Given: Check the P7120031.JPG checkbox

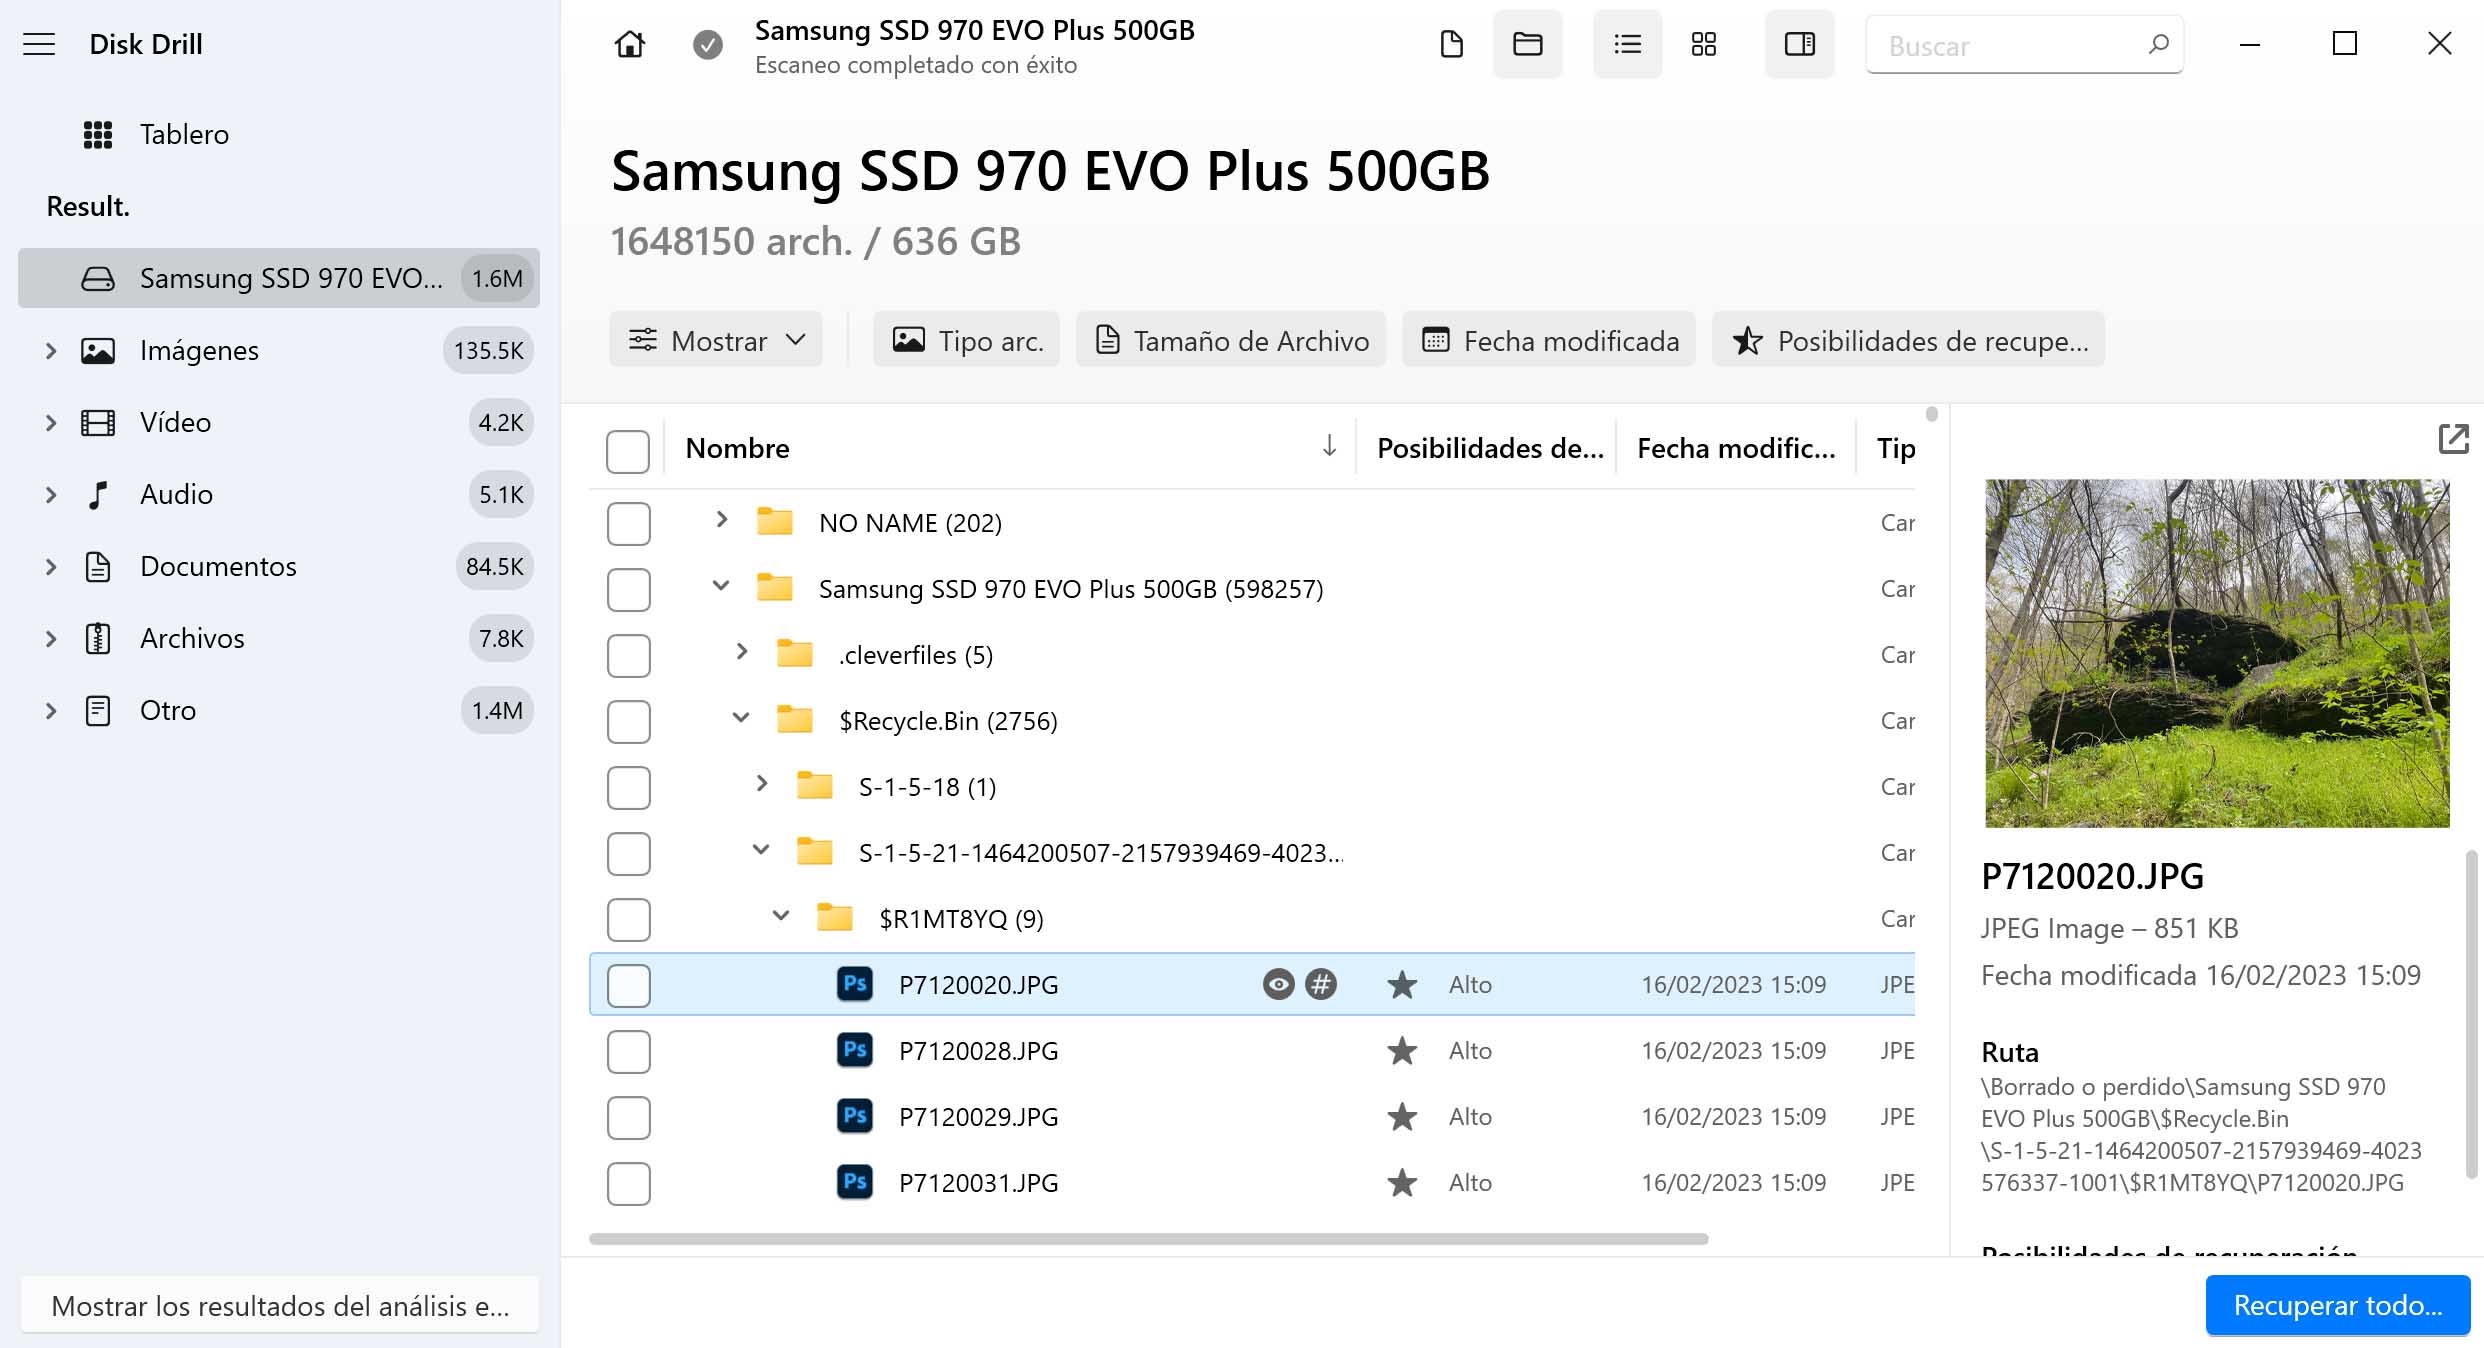Looking at the screenshot, I should point(628,1183).
